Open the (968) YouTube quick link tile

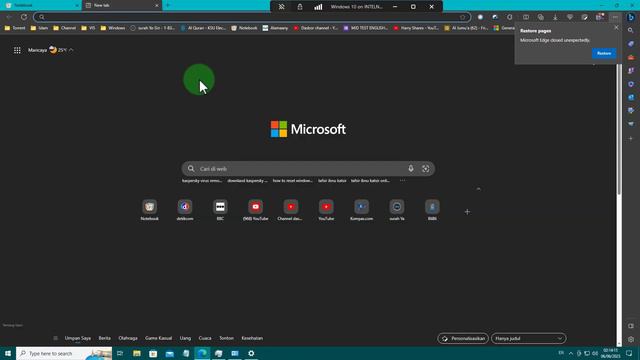[x=256, y=210]
